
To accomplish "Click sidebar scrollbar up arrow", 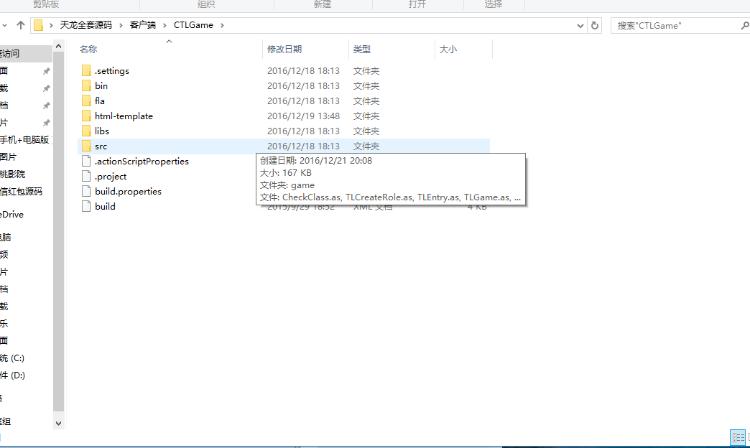I will (58, 46).
